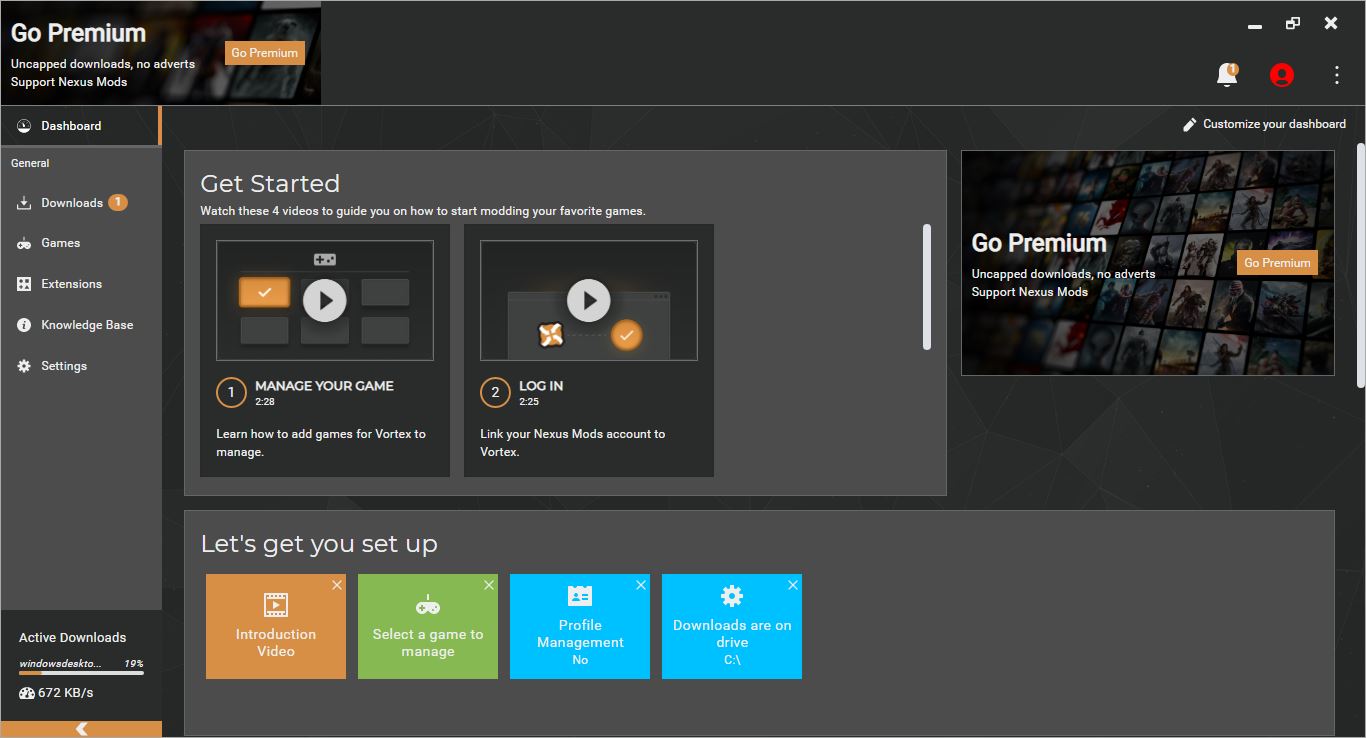
Task: Click Go Premium button in dashboard ad
Action: 1277,263
